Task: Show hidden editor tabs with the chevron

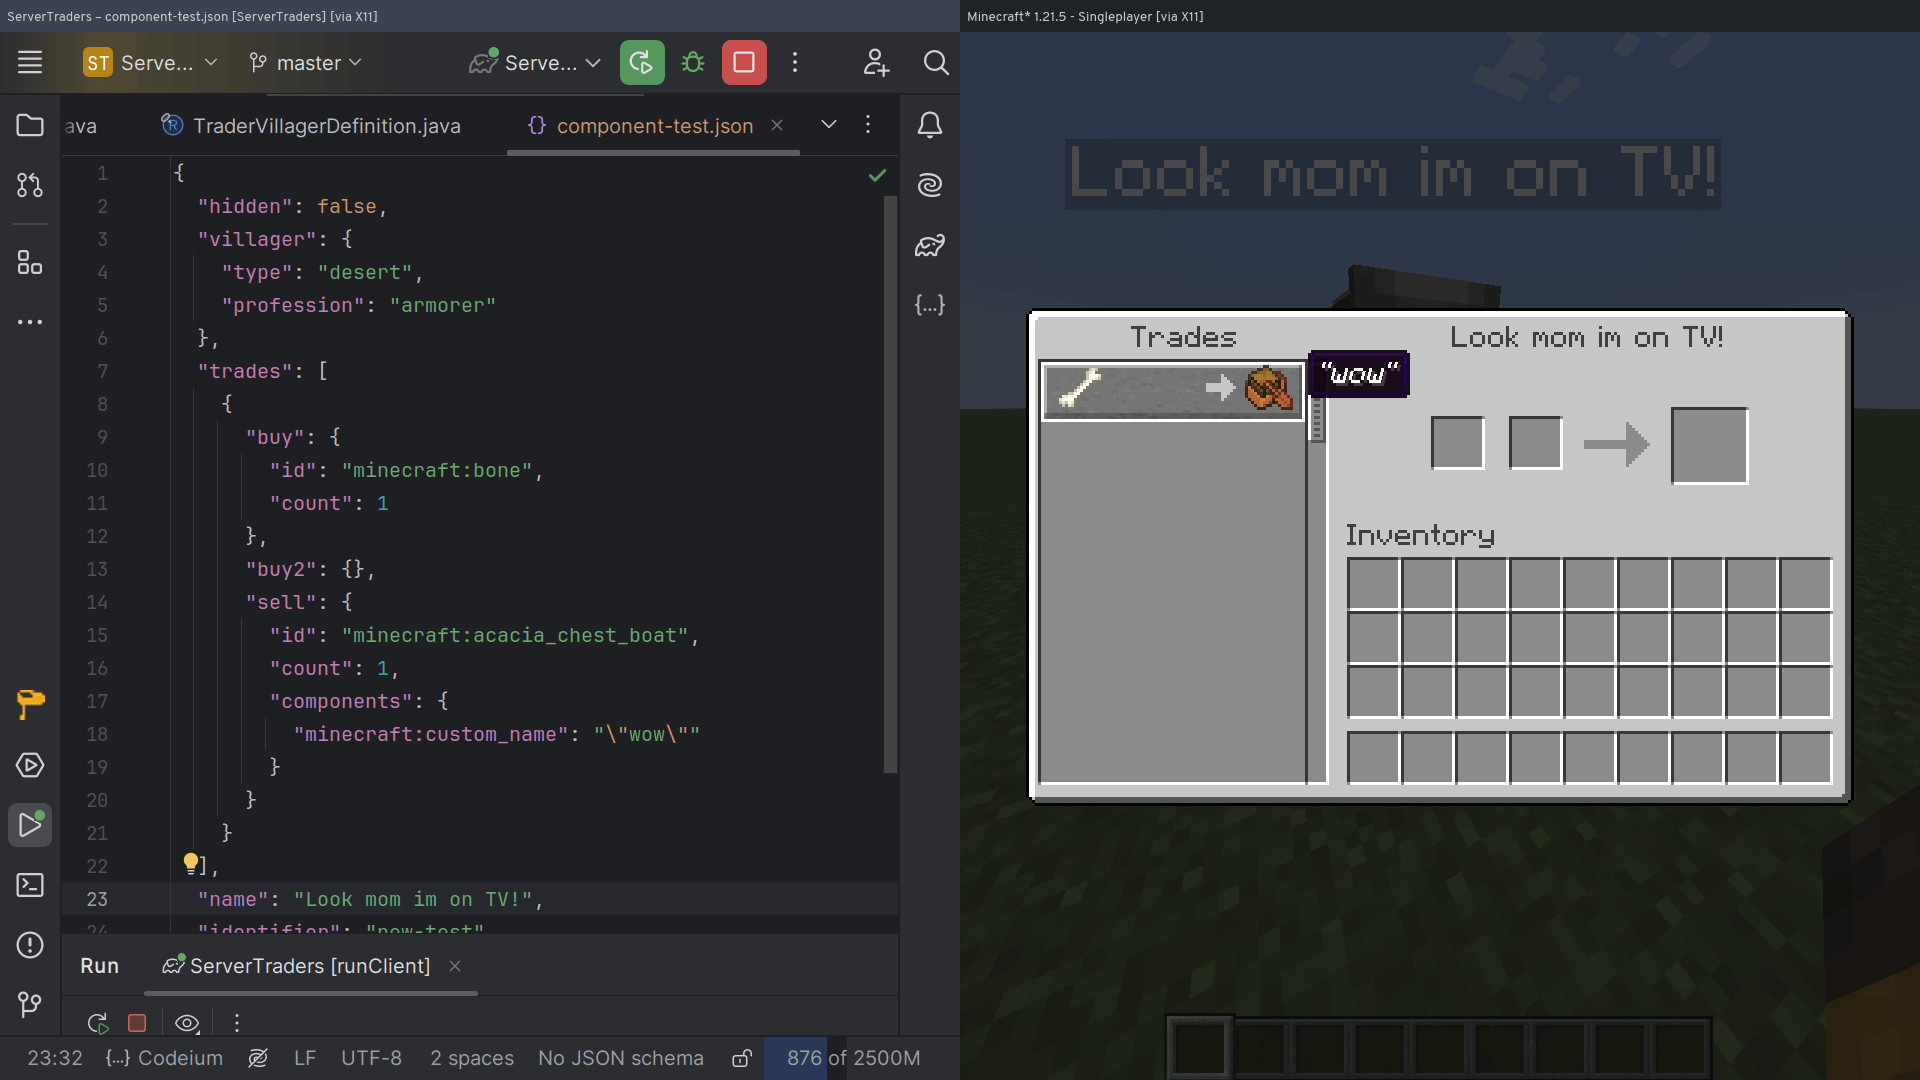Action: [828, 125]
